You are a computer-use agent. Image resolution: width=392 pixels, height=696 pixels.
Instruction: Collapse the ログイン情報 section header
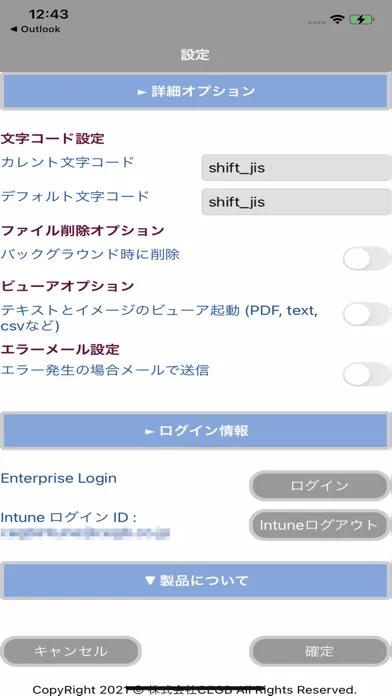(x=196, y=431)
